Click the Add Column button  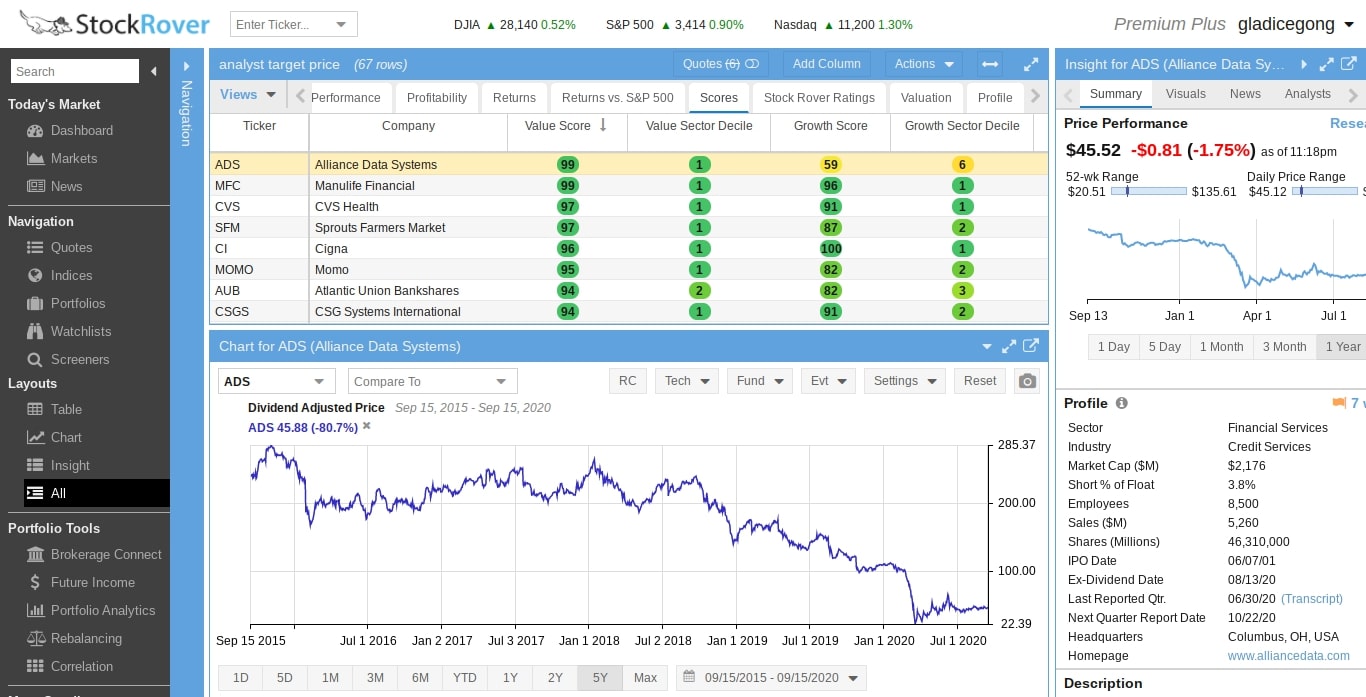826,64
